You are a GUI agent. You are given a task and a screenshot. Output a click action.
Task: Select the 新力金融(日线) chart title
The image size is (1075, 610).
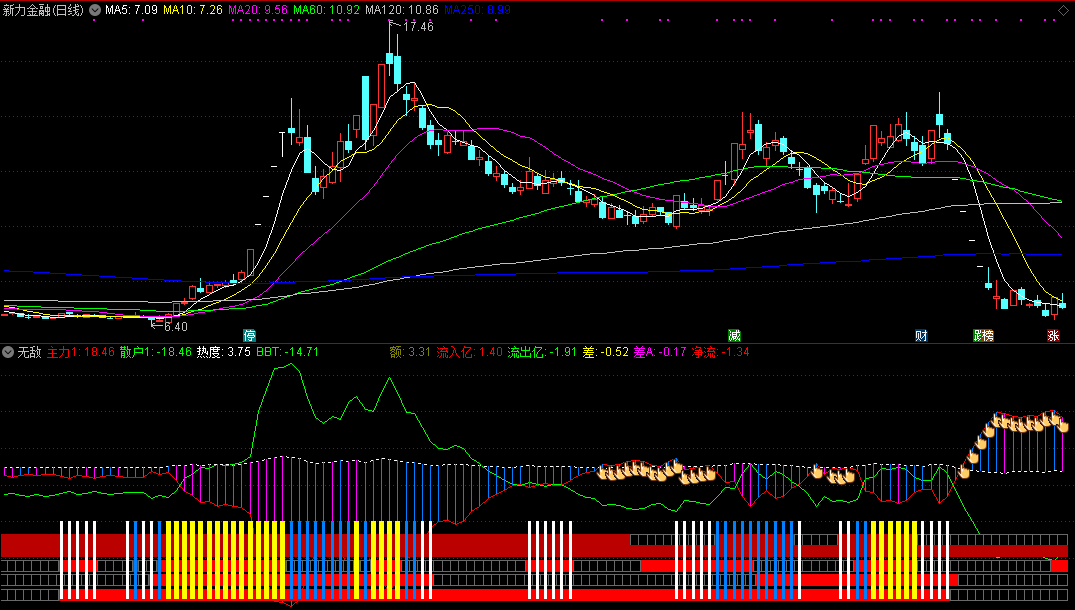pyautogui.click(x=43, y=10)
